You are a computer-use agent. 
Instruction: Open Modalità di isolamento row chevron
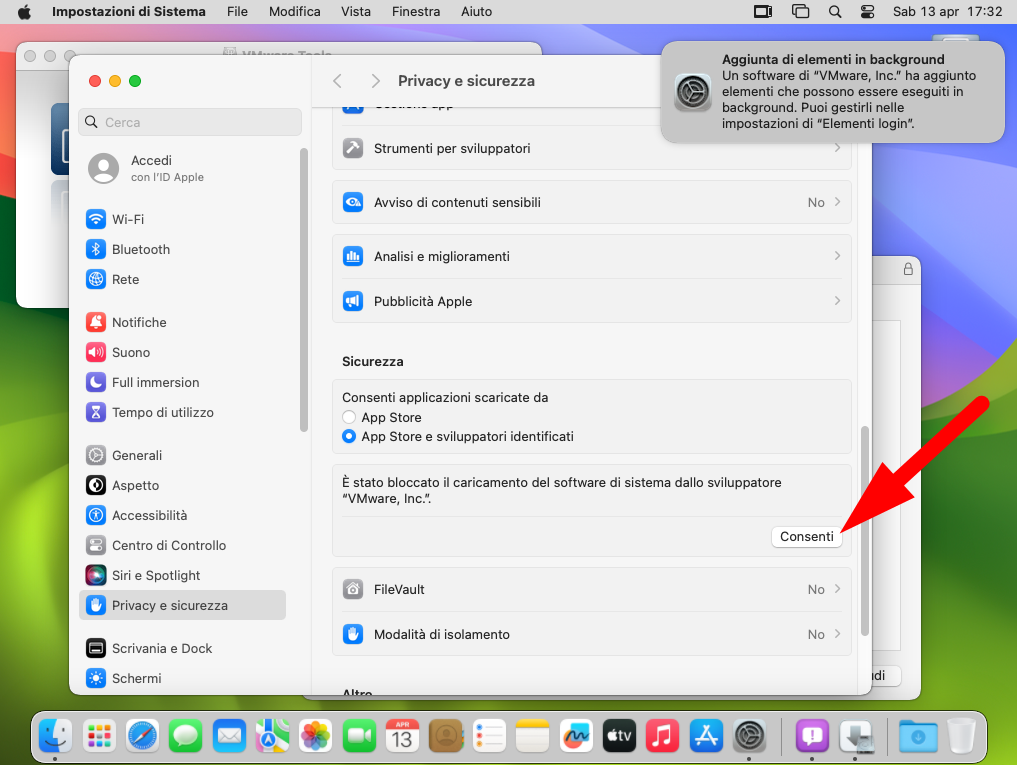pyautogui.click(x=837, y=633)
